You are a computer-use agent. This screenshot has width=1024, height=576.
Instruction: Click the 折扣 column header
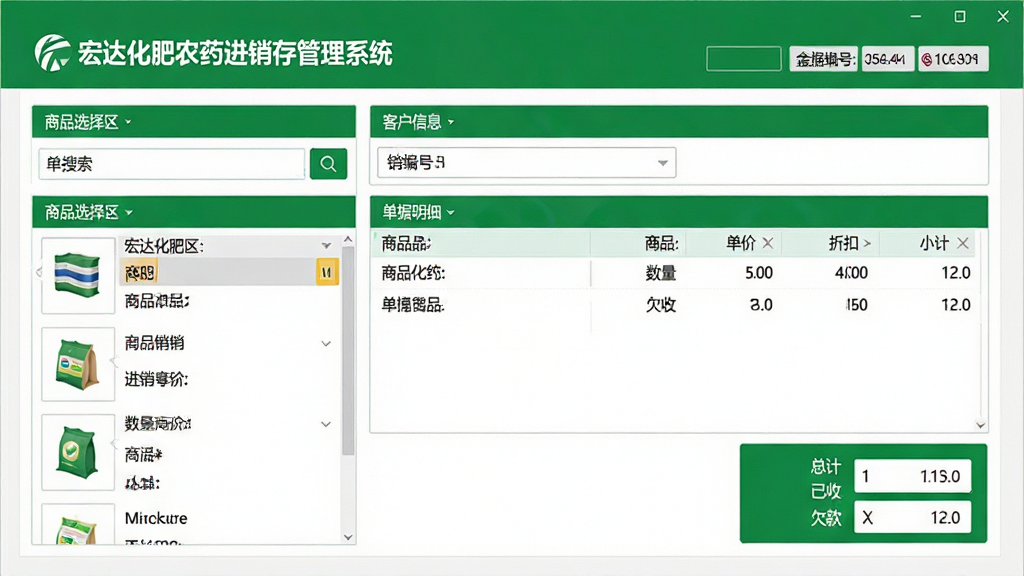[830, 244]
